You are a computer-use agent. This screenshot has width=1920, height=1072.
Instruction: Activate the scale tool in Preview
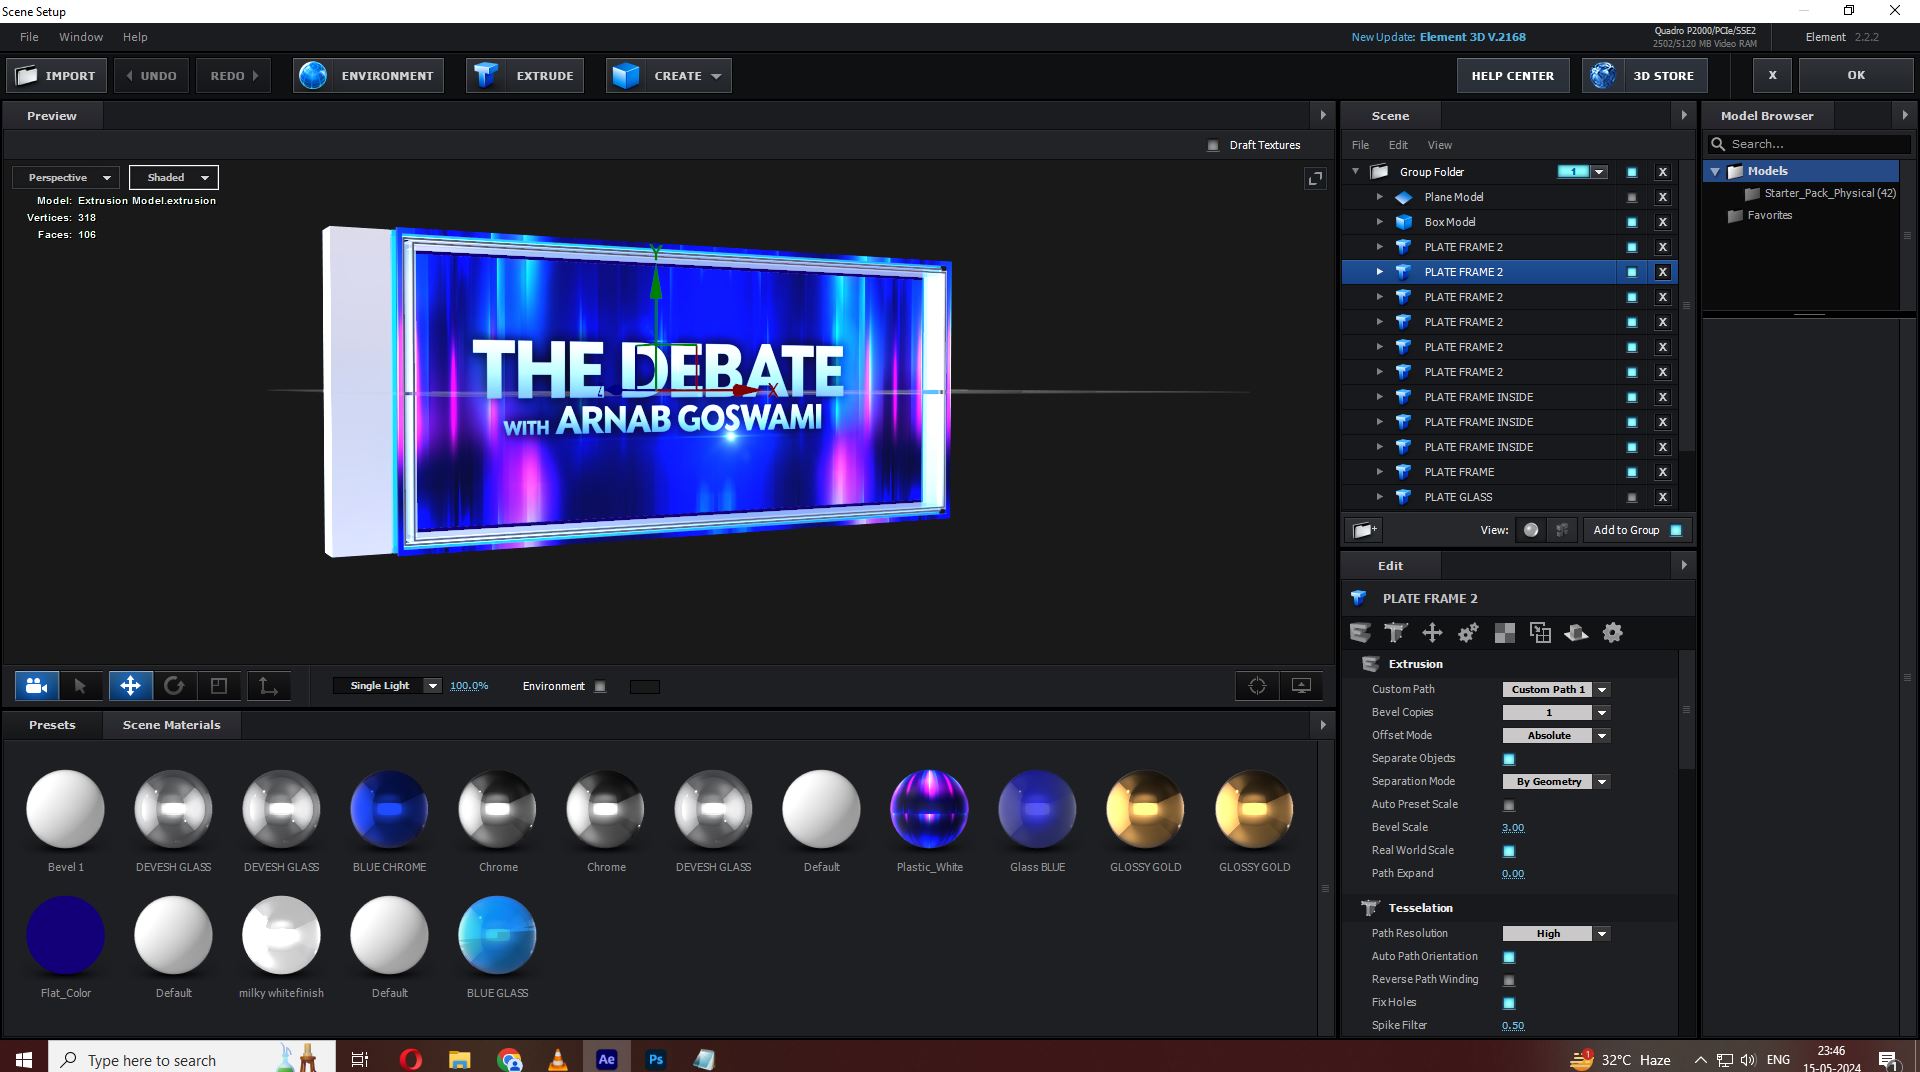tap(219, 686)
